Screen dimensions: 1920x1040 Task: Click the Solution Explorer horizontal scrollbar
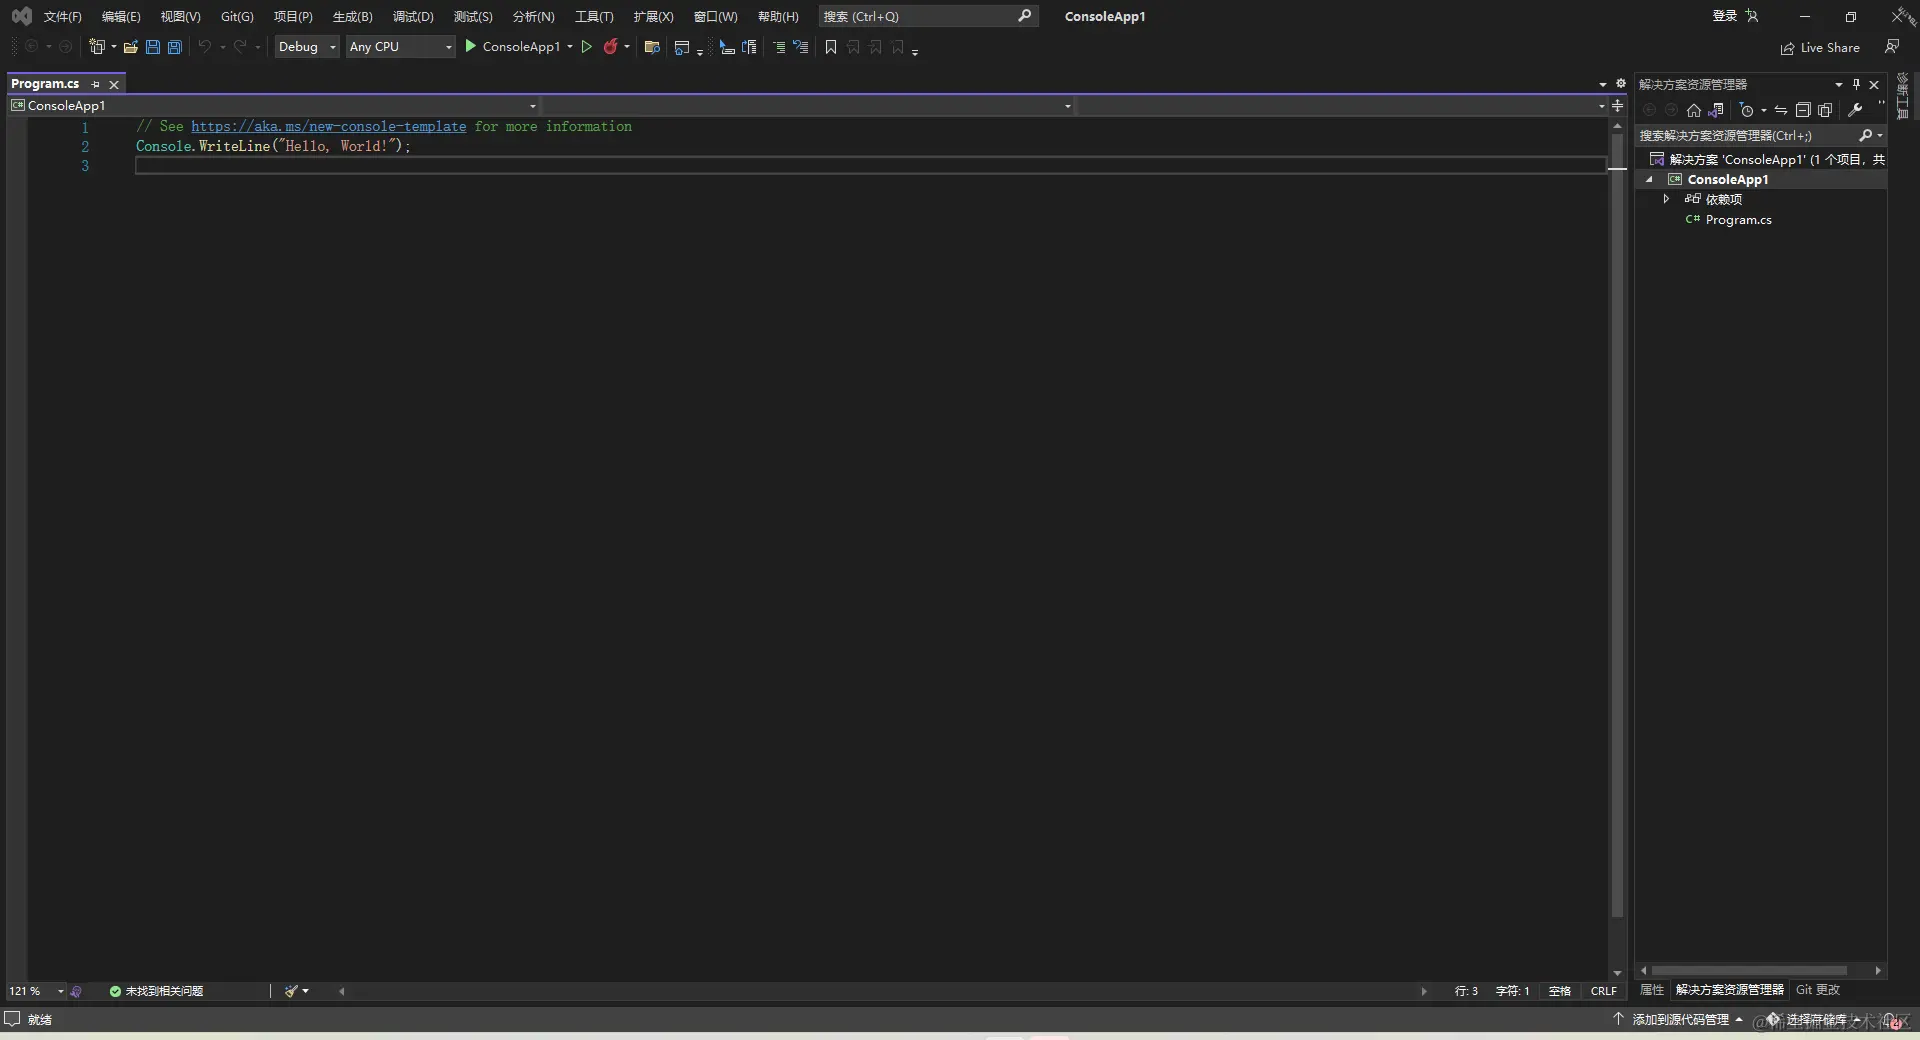tap(1749, 970)
